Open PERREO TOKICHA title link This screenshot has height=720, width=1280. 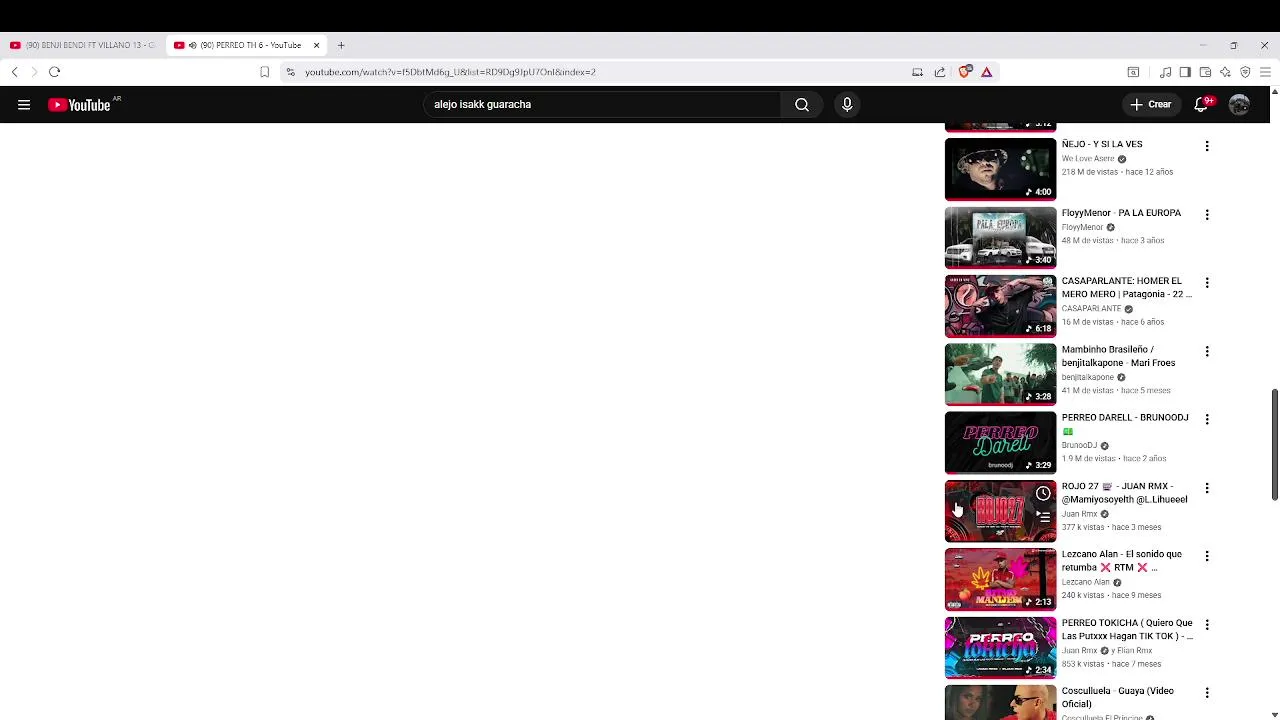[1127, 630]
